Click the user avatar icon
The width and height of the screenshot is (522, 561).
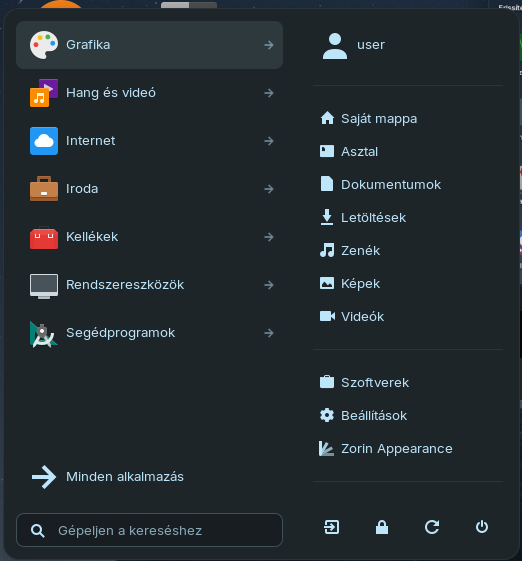pos(335,46)
